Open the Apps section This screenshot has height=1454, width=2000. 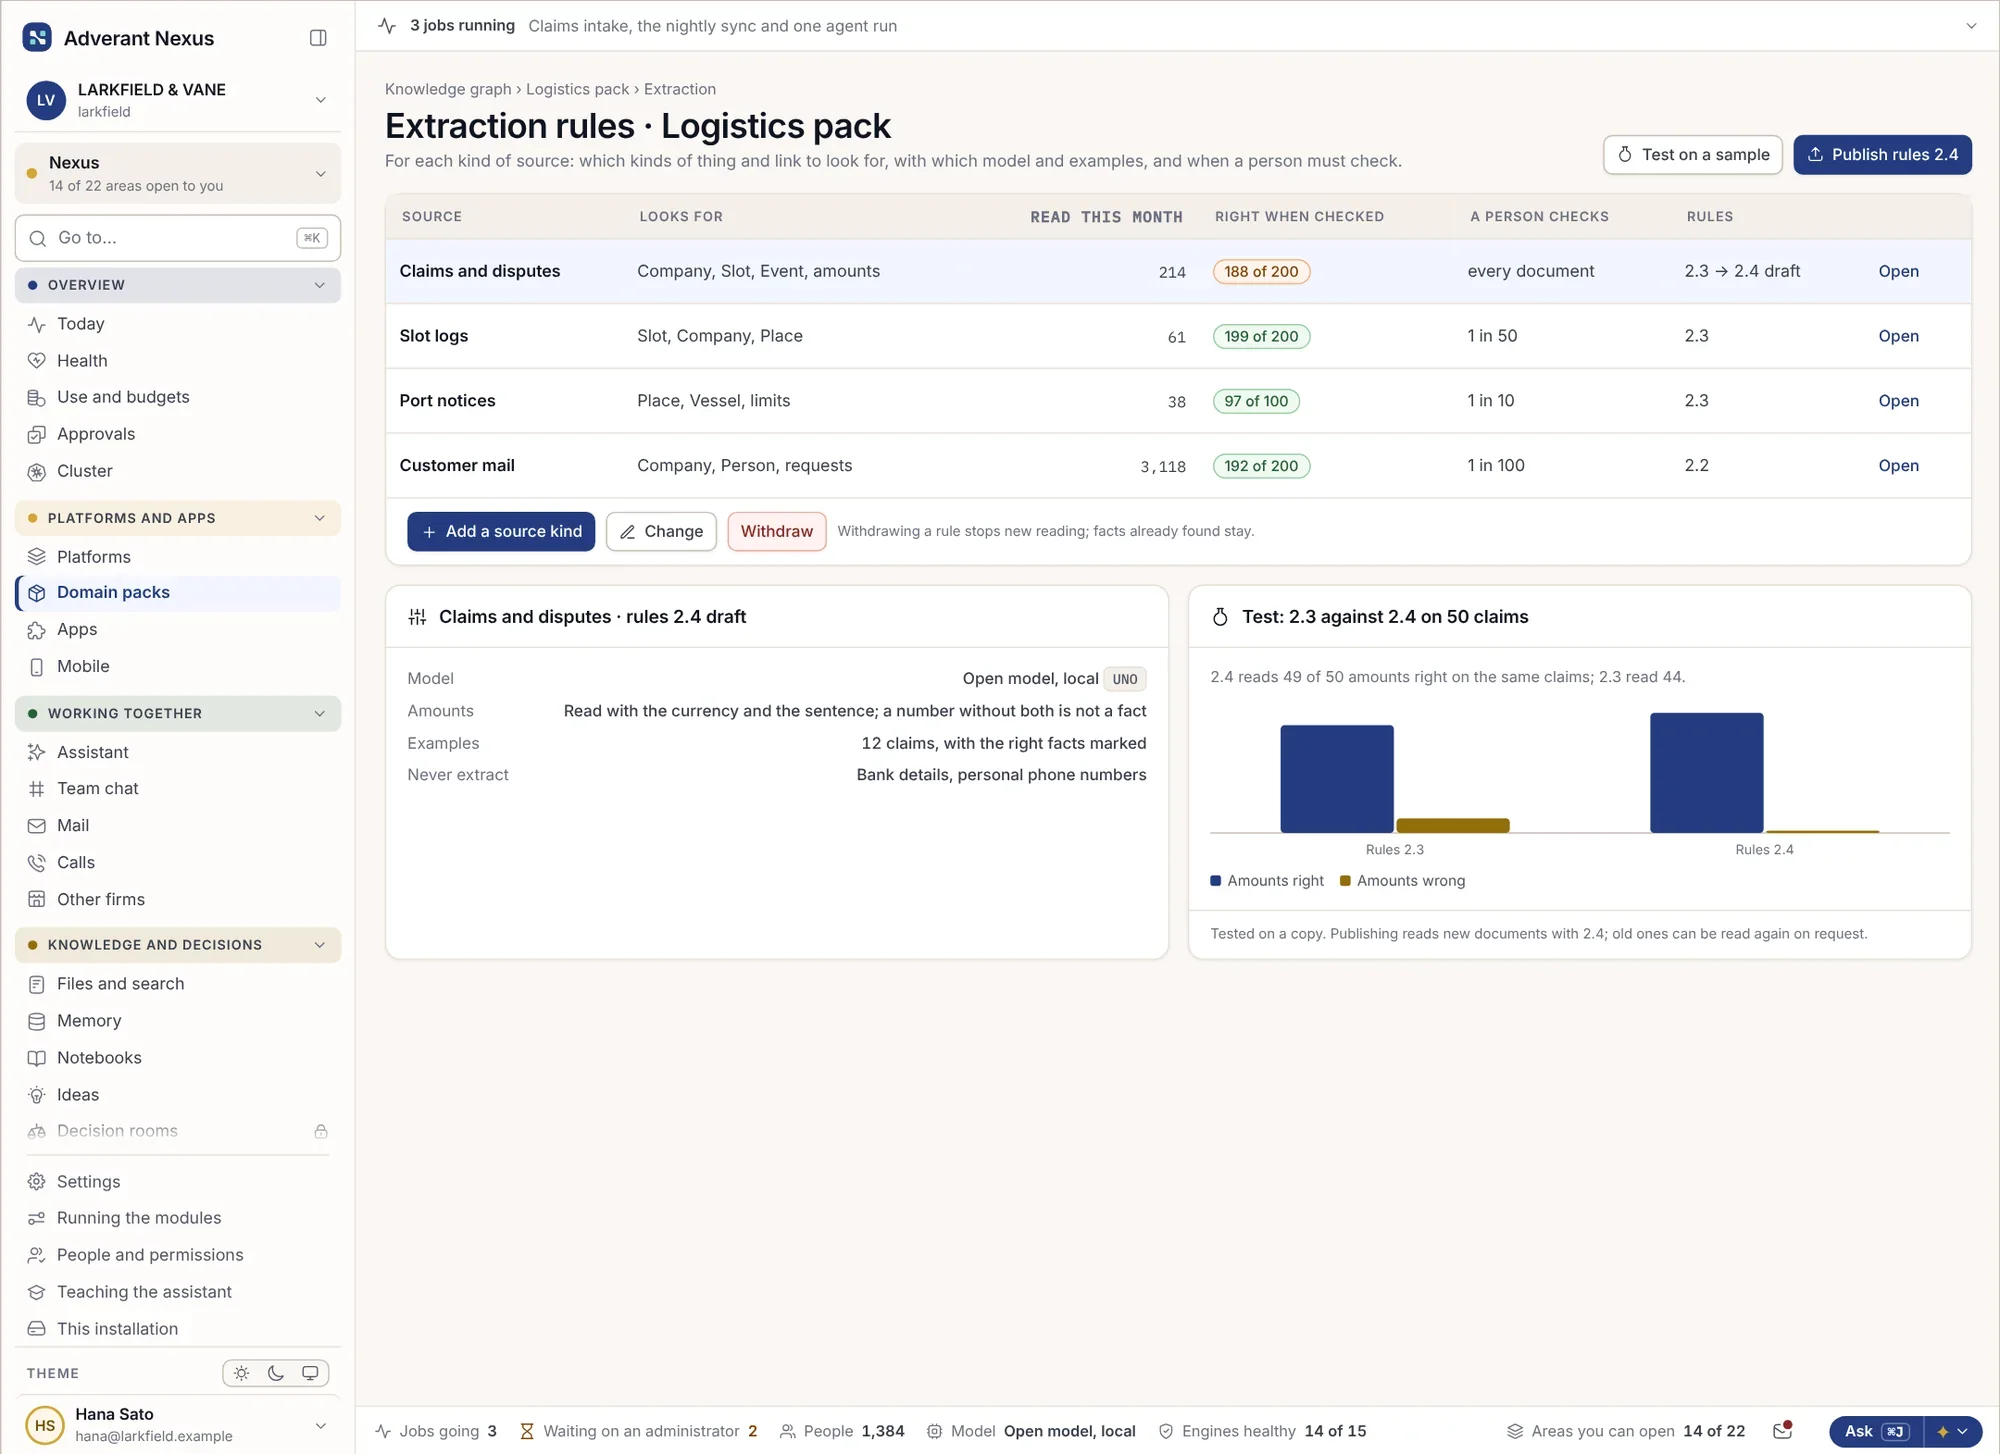pyautogui.click(x=77, y=630)
